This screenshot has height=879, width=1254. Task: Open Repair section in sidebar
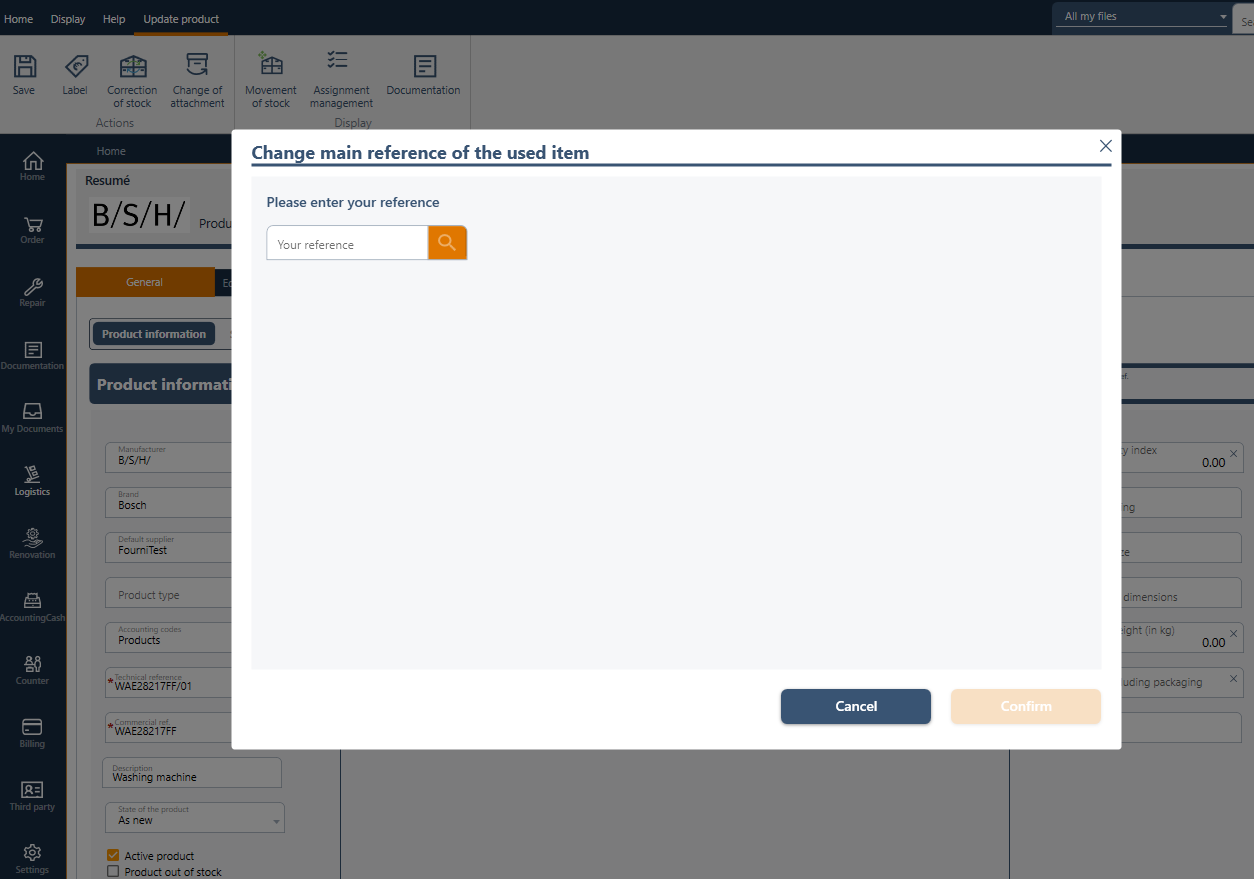point(32,292)
